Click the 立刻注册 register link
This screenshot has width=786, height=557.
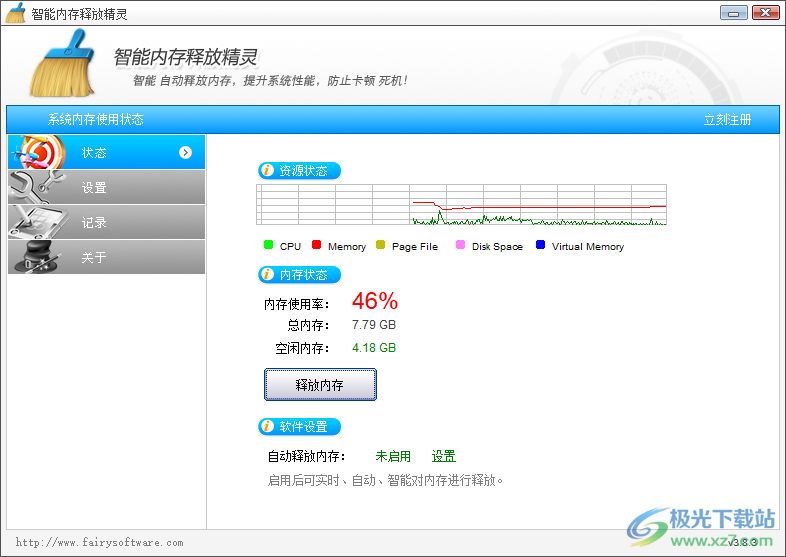point(727,120)
